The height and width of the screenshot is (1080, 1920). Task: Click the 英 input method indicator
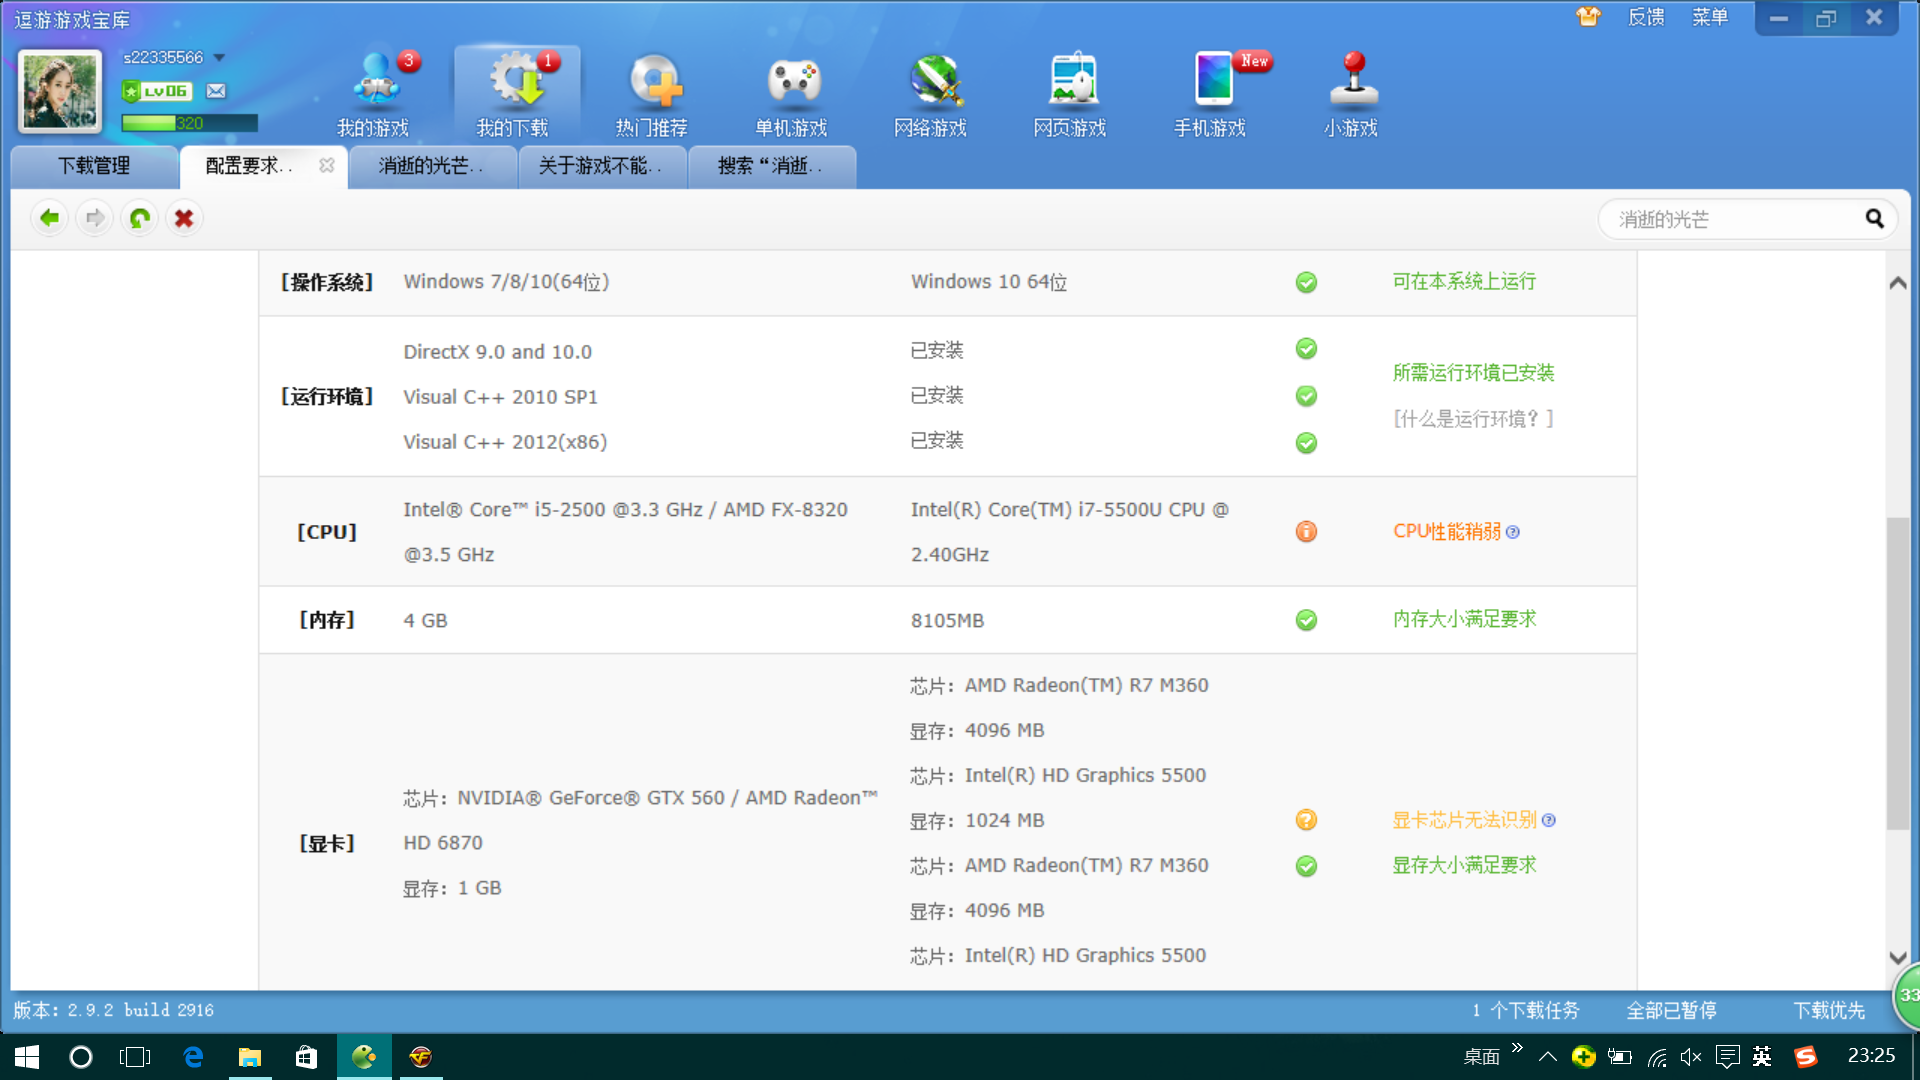[1762, 1057]
